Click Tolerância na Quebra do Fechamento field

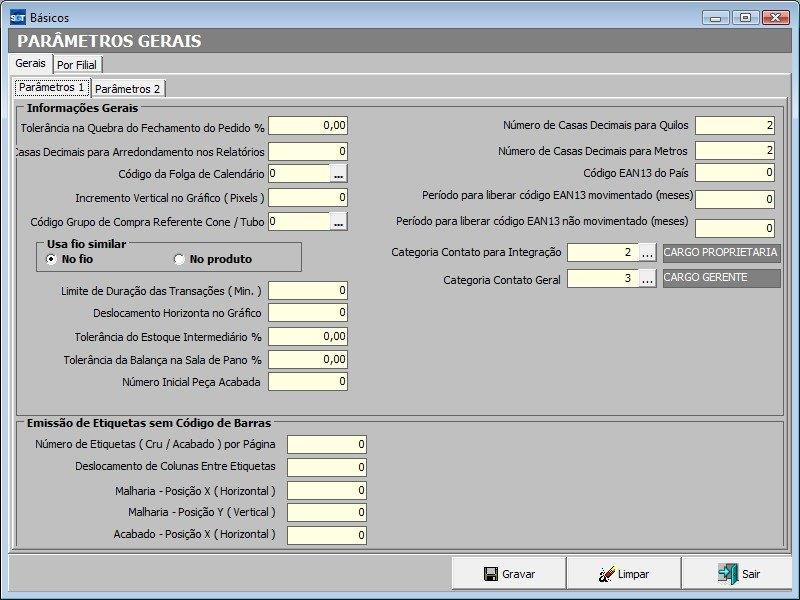[307, 126]
